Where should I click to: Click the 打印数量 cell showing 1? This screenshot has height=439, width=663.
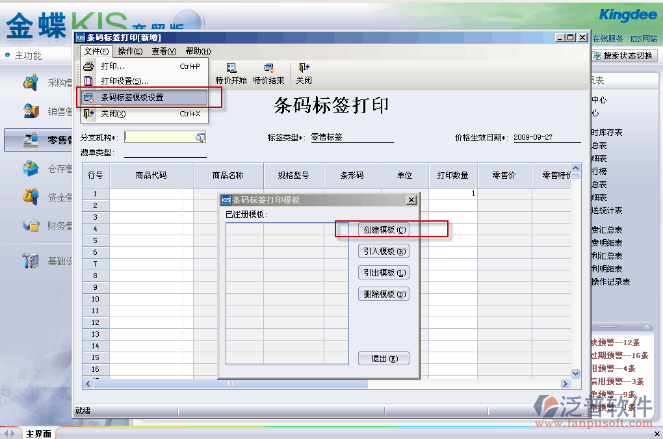[x=453, y=194]
